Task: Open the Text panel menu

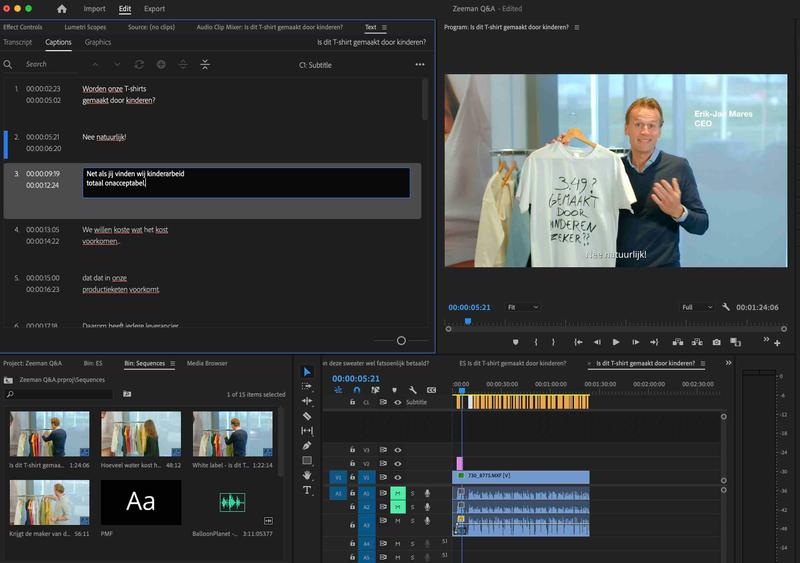Action: pyautogui.click(x=384, y=27)
